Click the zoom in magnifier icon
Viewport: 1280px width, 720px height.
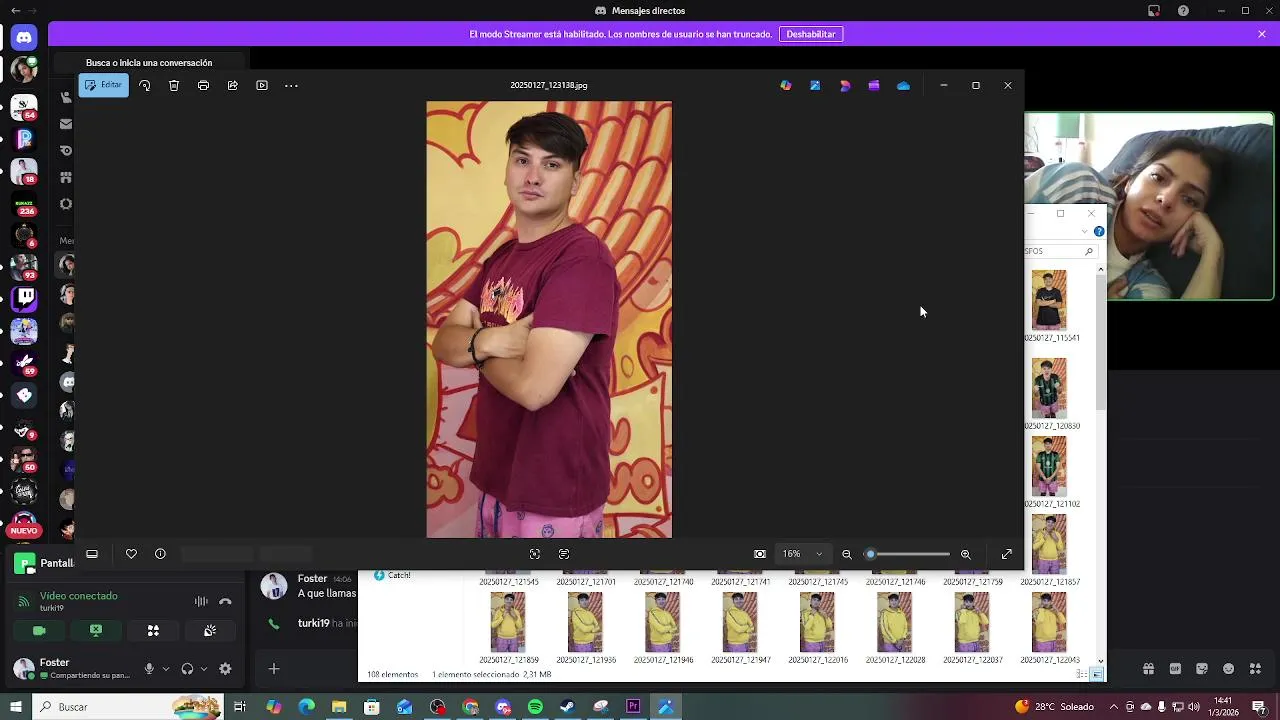point(965,554)
